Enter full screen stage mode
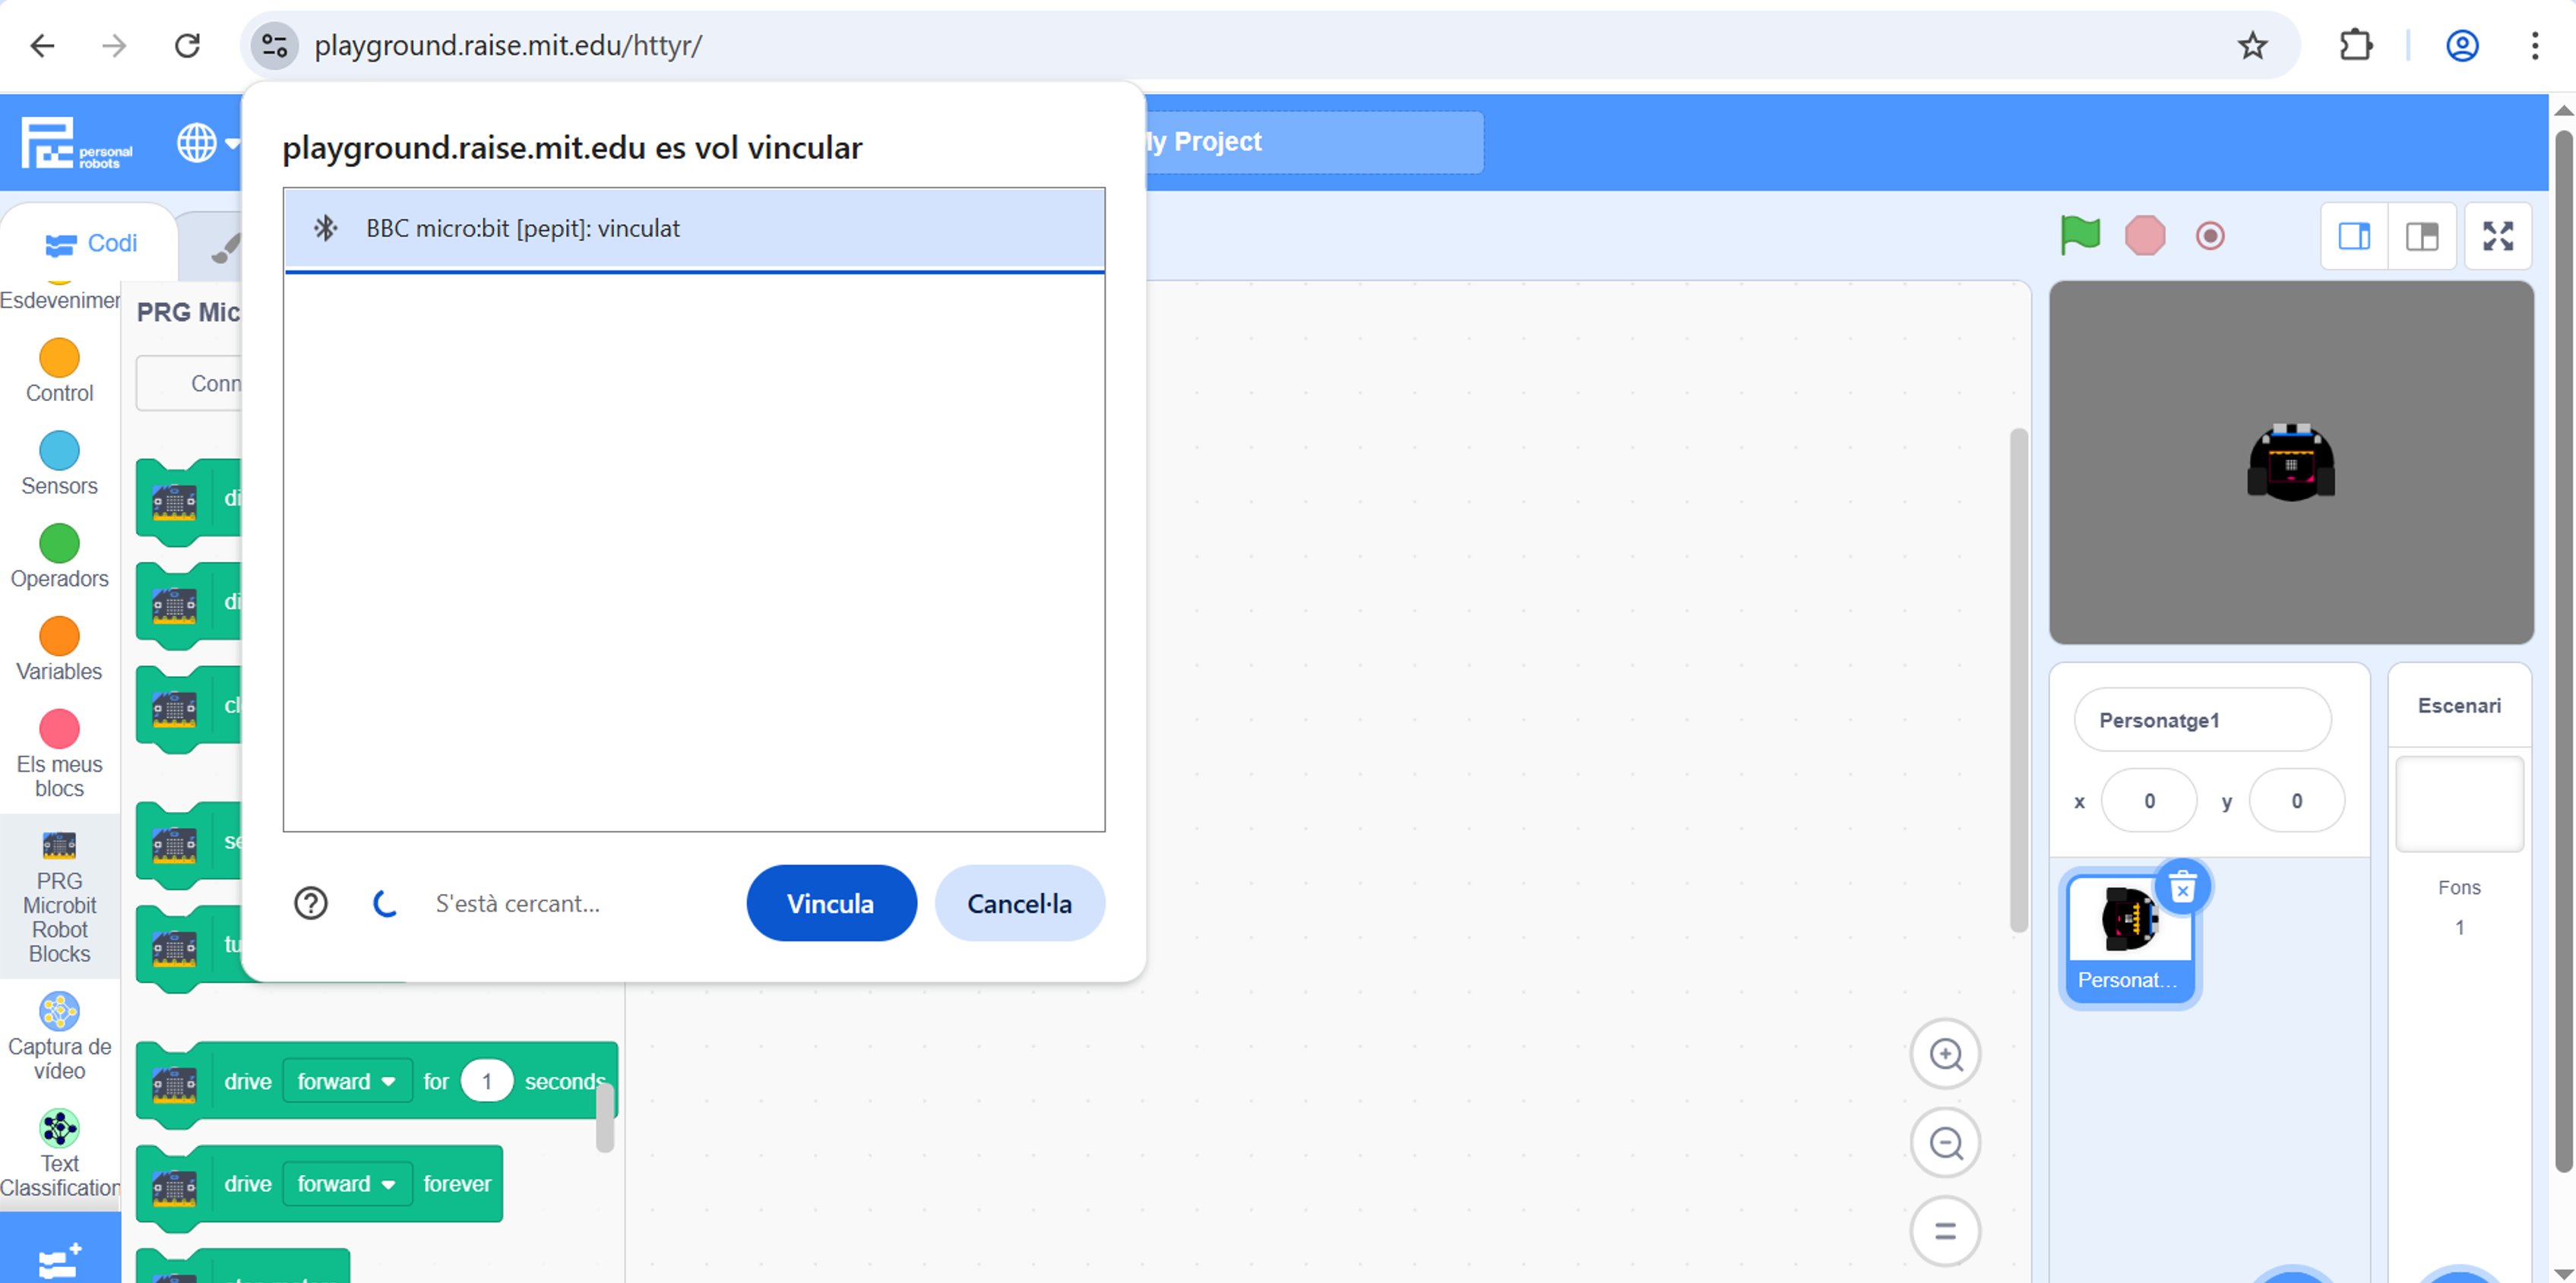This screenshot has width=2576, height=1283. tap(2497, 236)
